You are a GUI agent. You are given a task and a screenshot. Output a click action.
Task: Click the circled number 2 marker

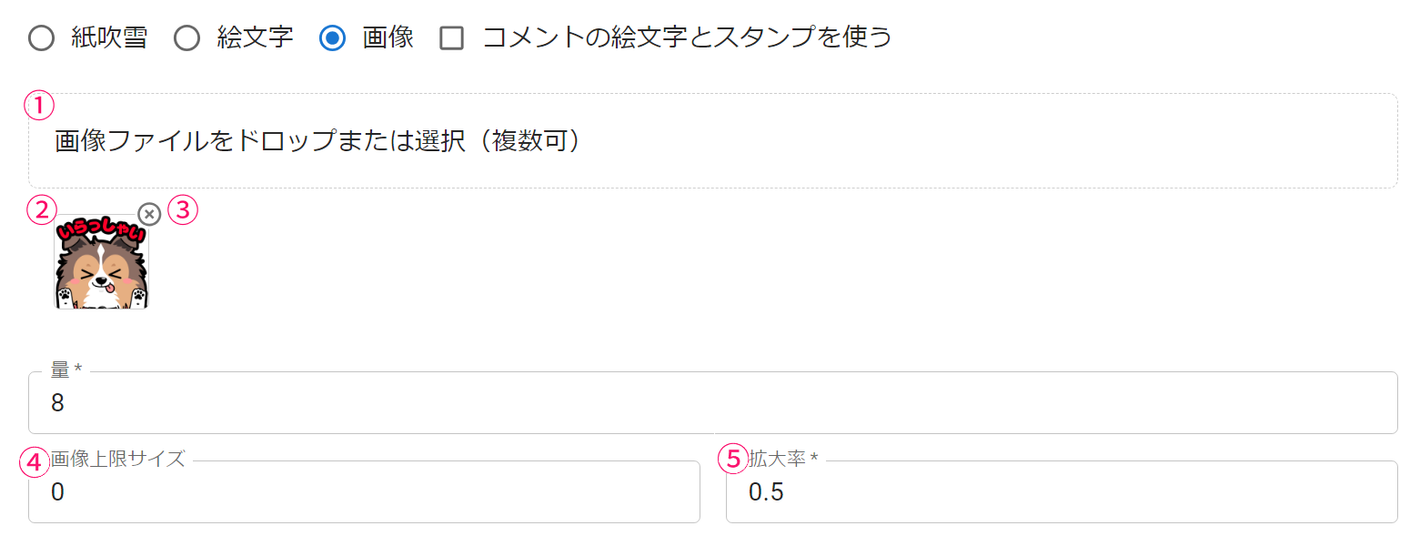click(41, 211)
